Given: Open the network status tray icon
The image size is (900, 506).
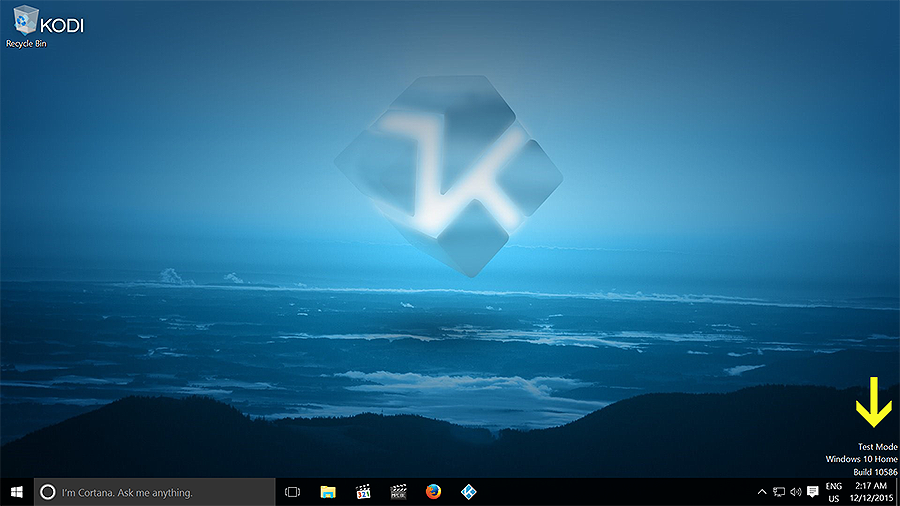Looking at the screenshot, I should (779, 492).
